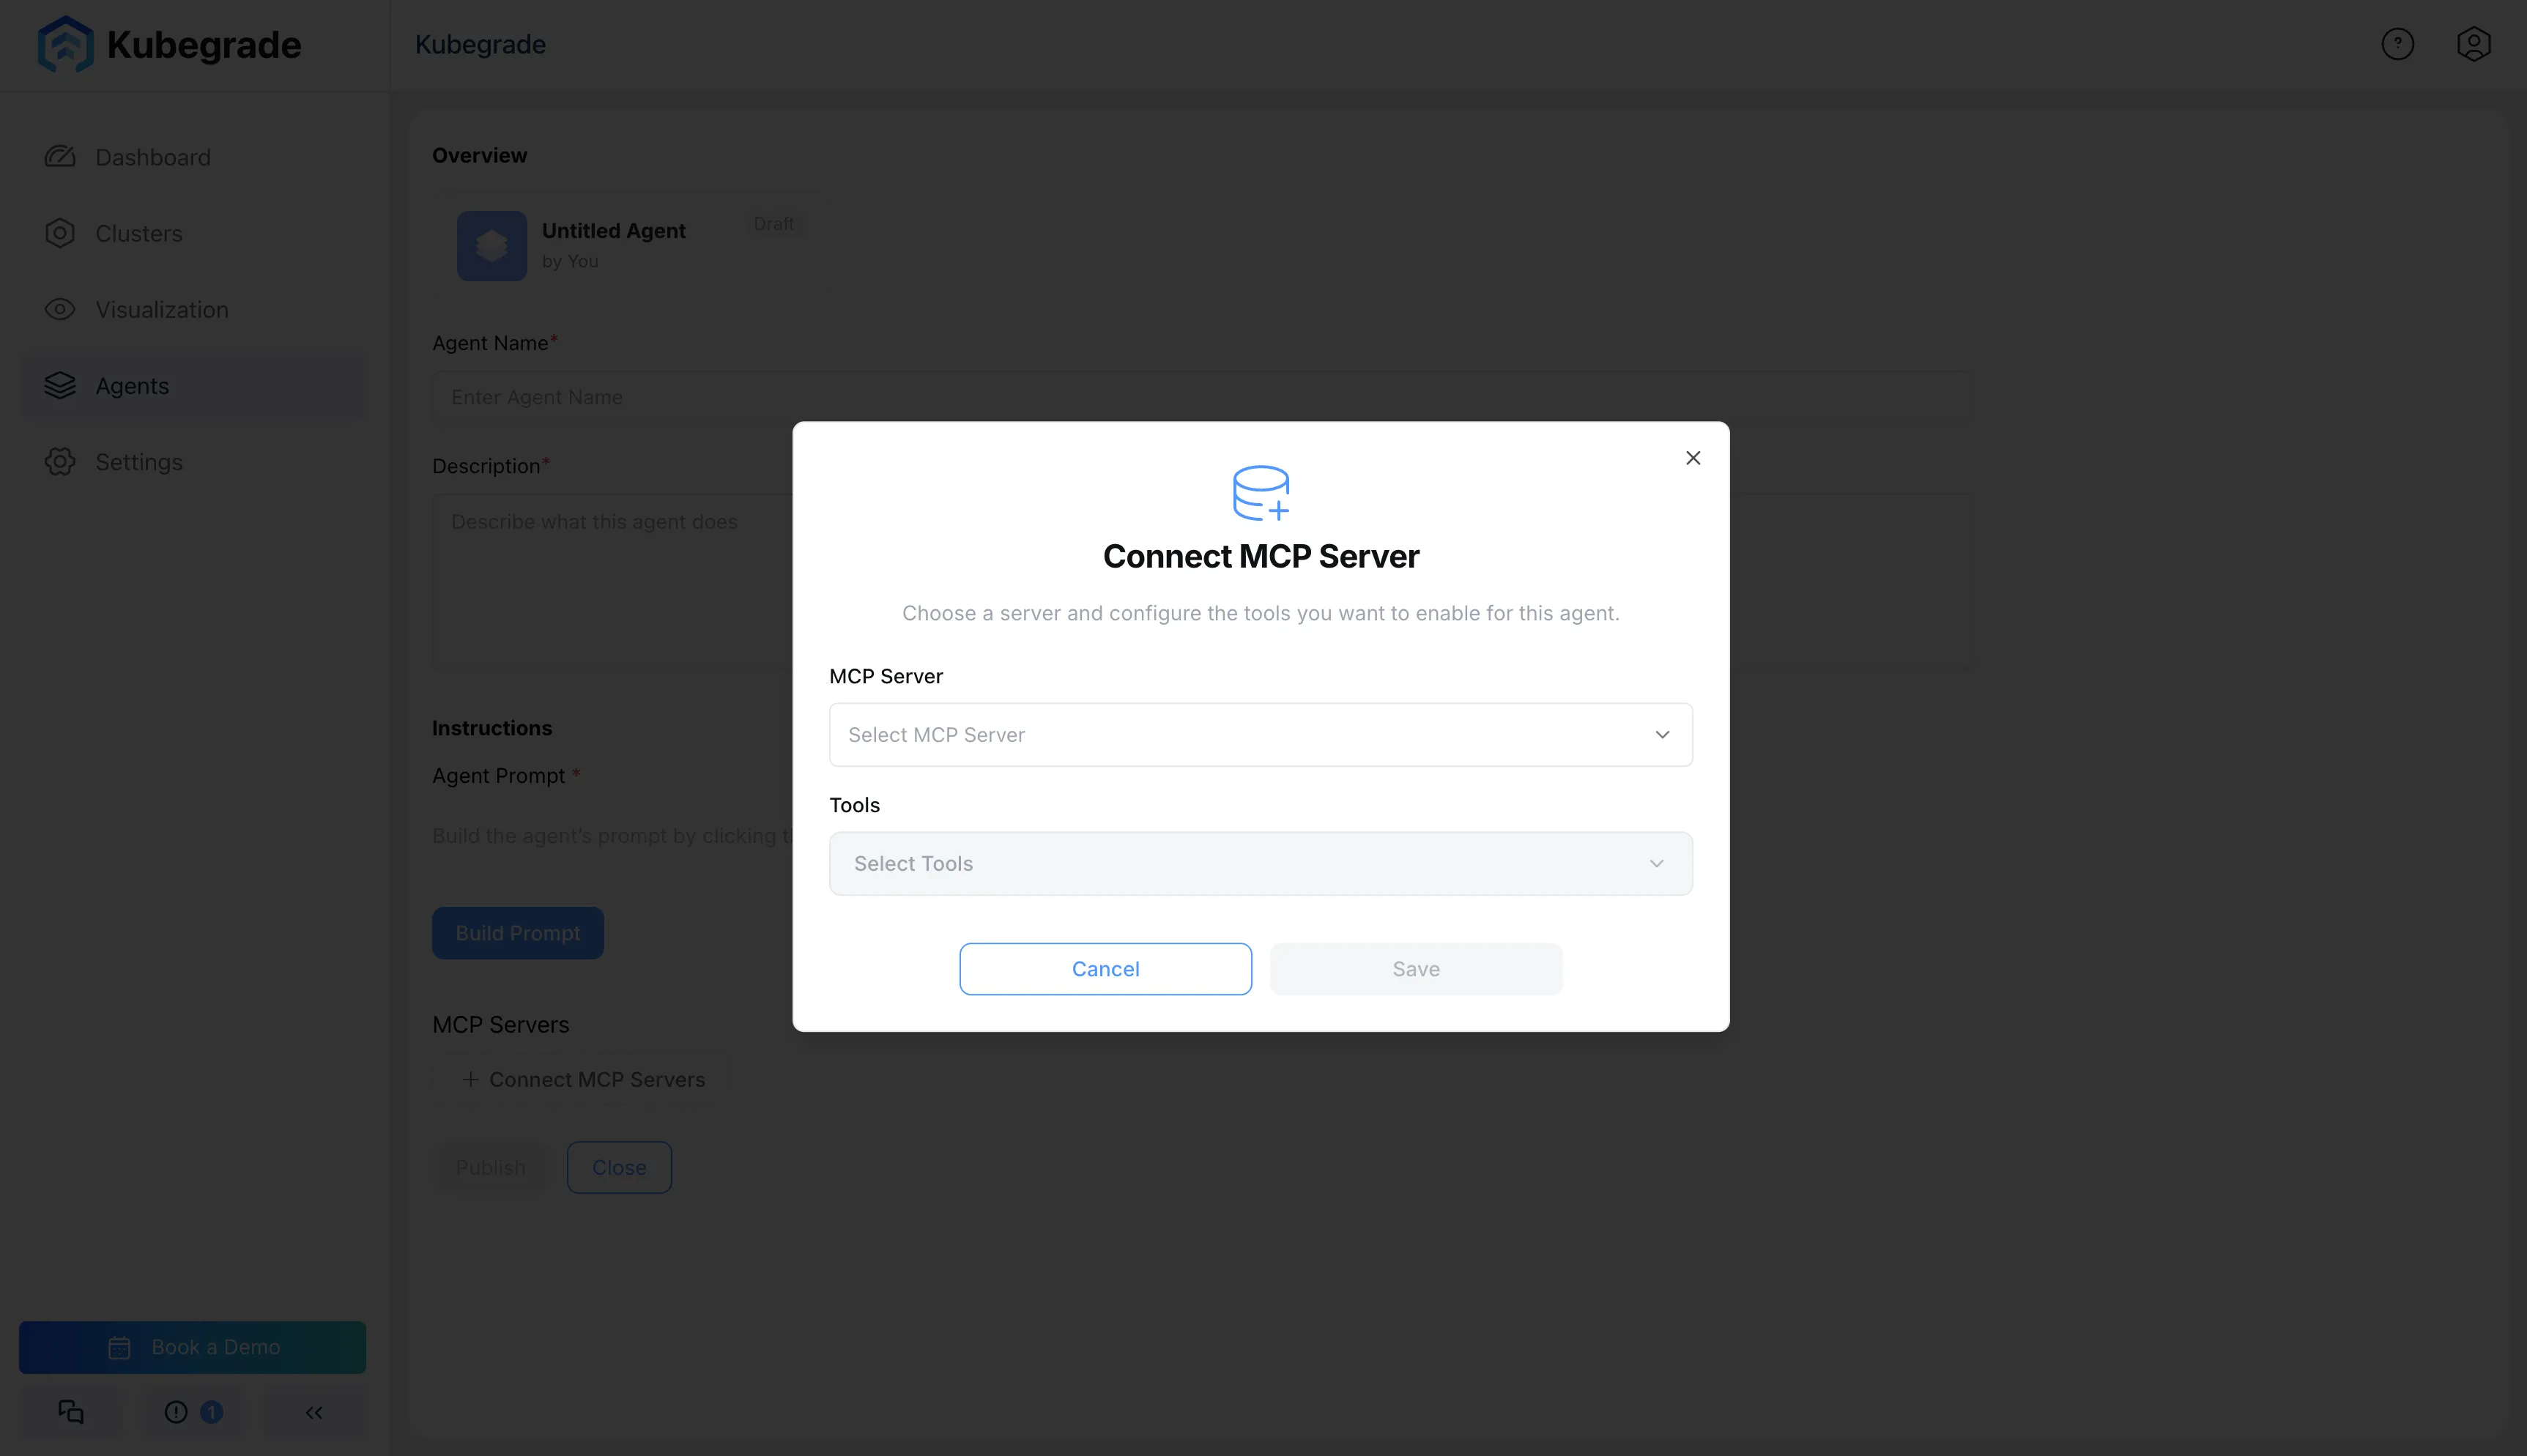Viewport: 2527px width, 1456px height.
Task: Click the calendar icon in Book a Demo
Action: (x=119, y=1347)
